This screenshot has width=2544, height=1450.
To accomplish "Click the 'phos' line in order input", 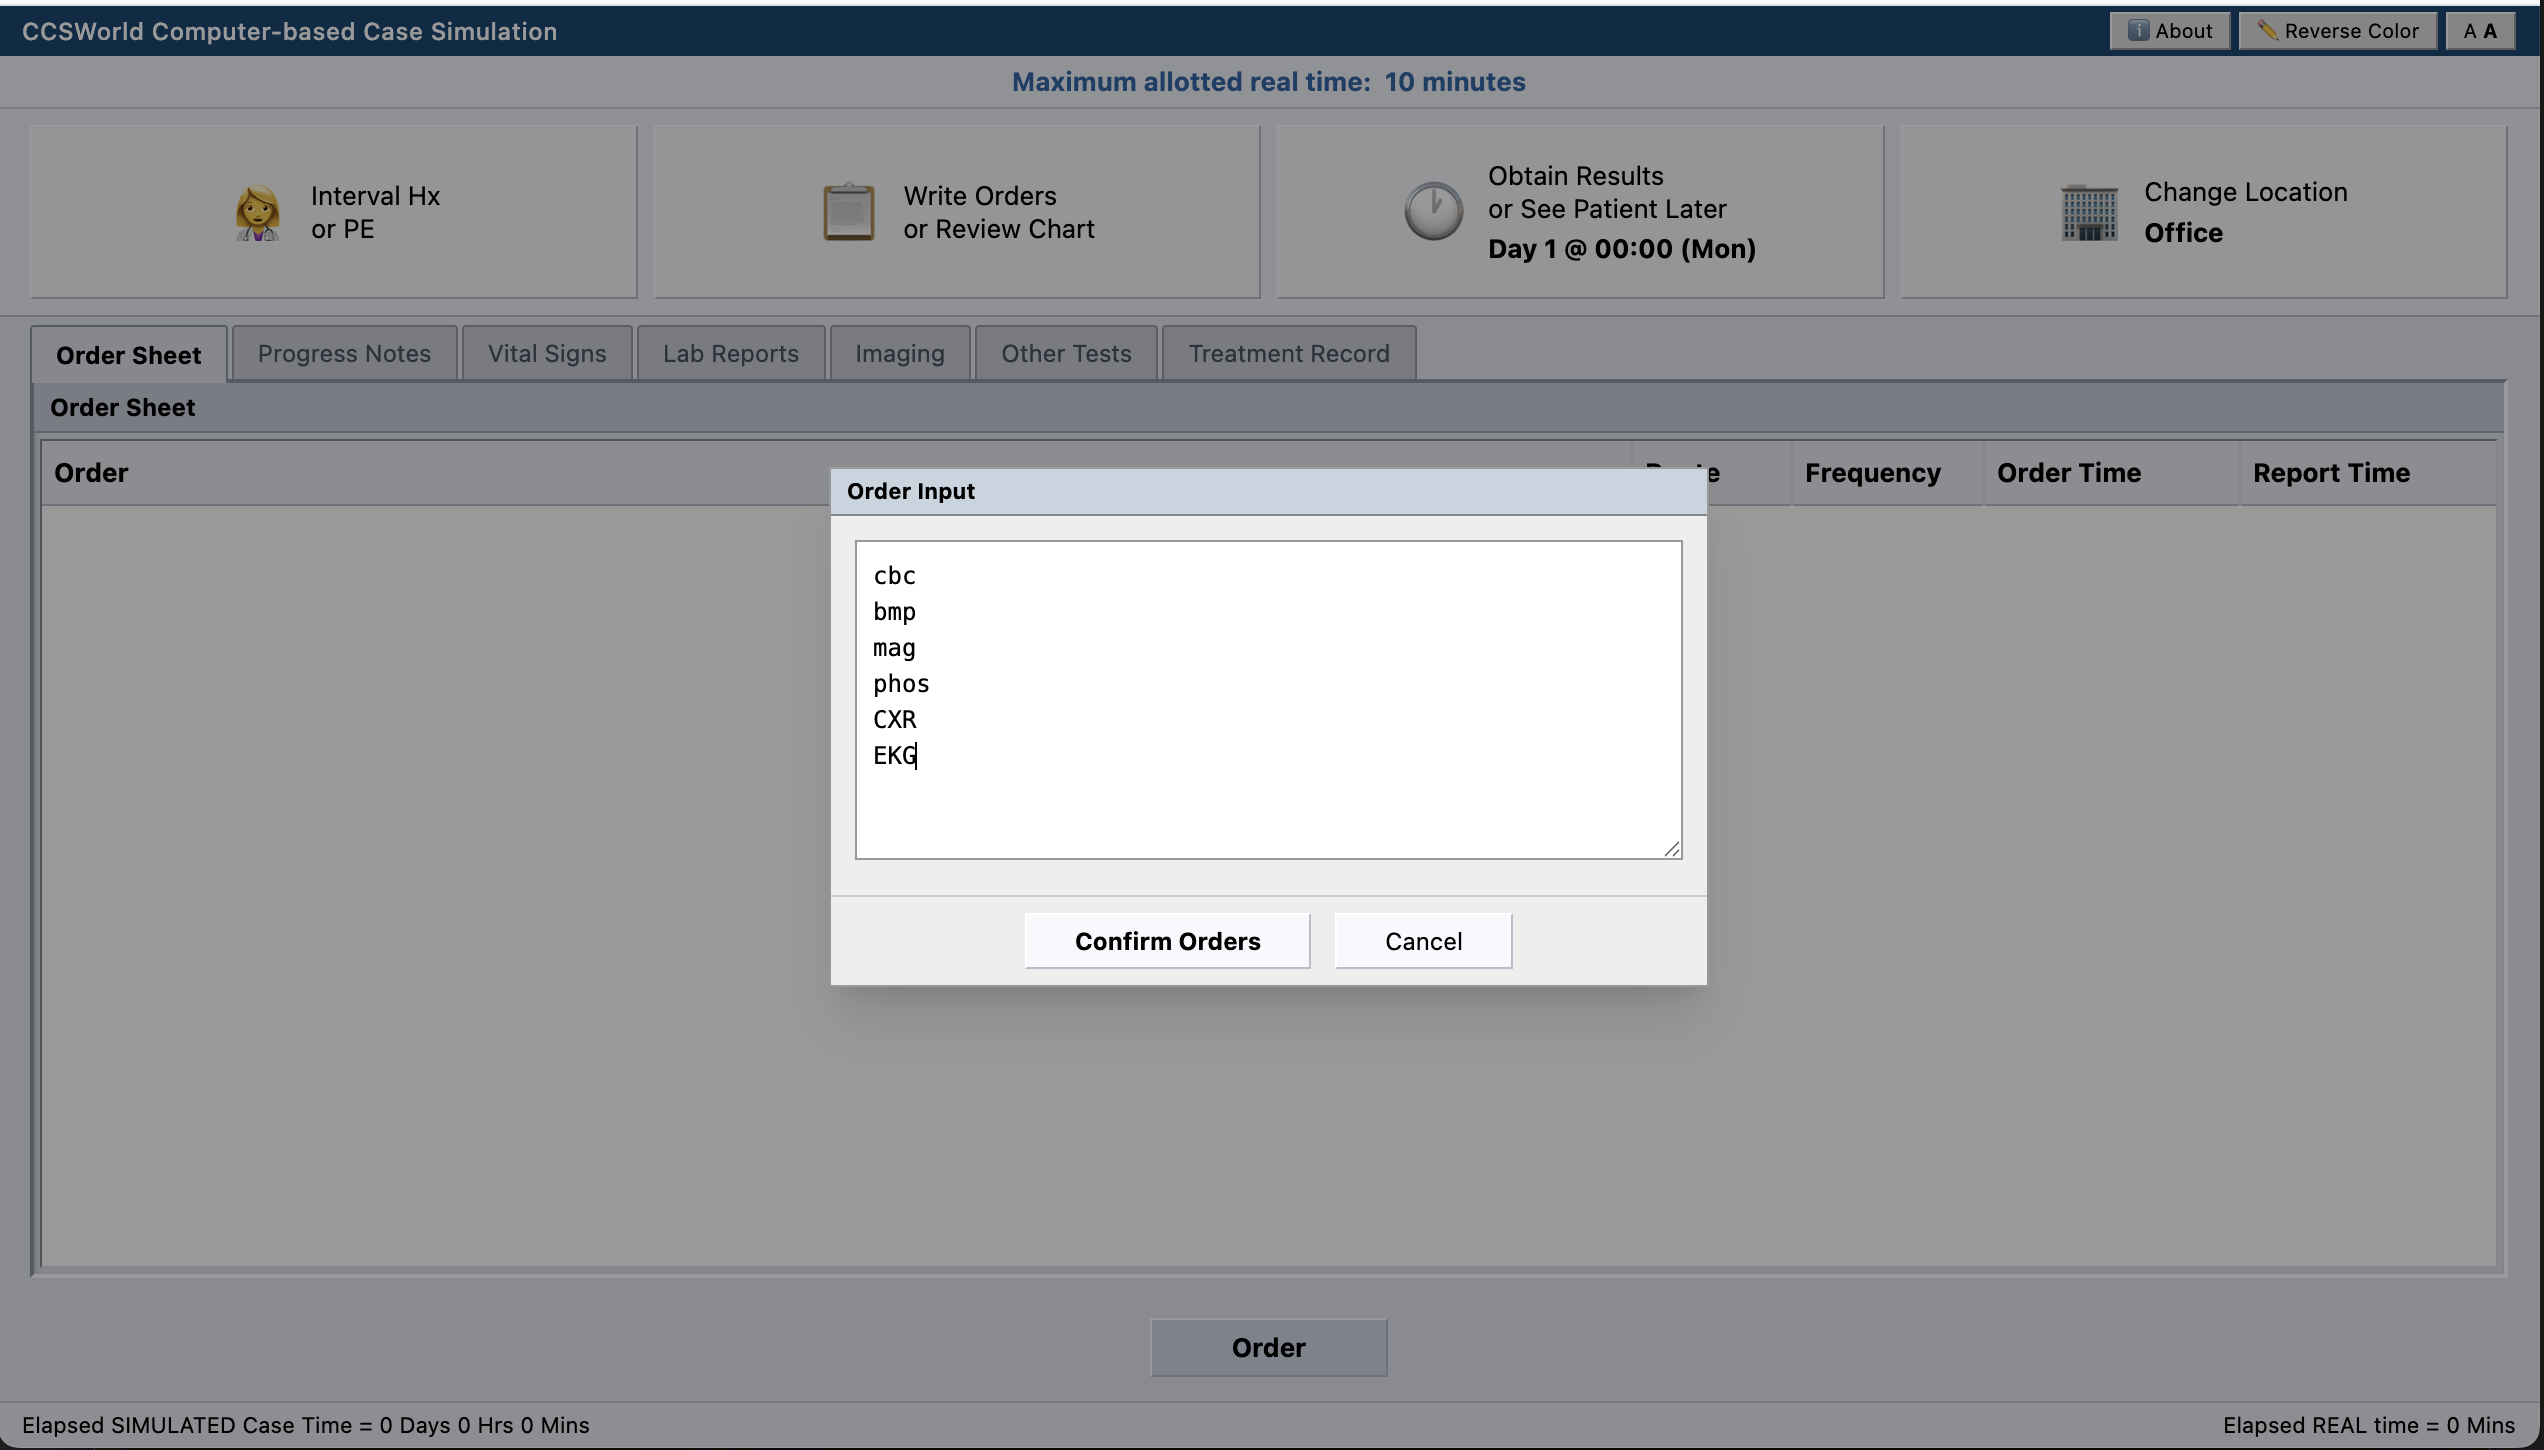I will 901,684.
